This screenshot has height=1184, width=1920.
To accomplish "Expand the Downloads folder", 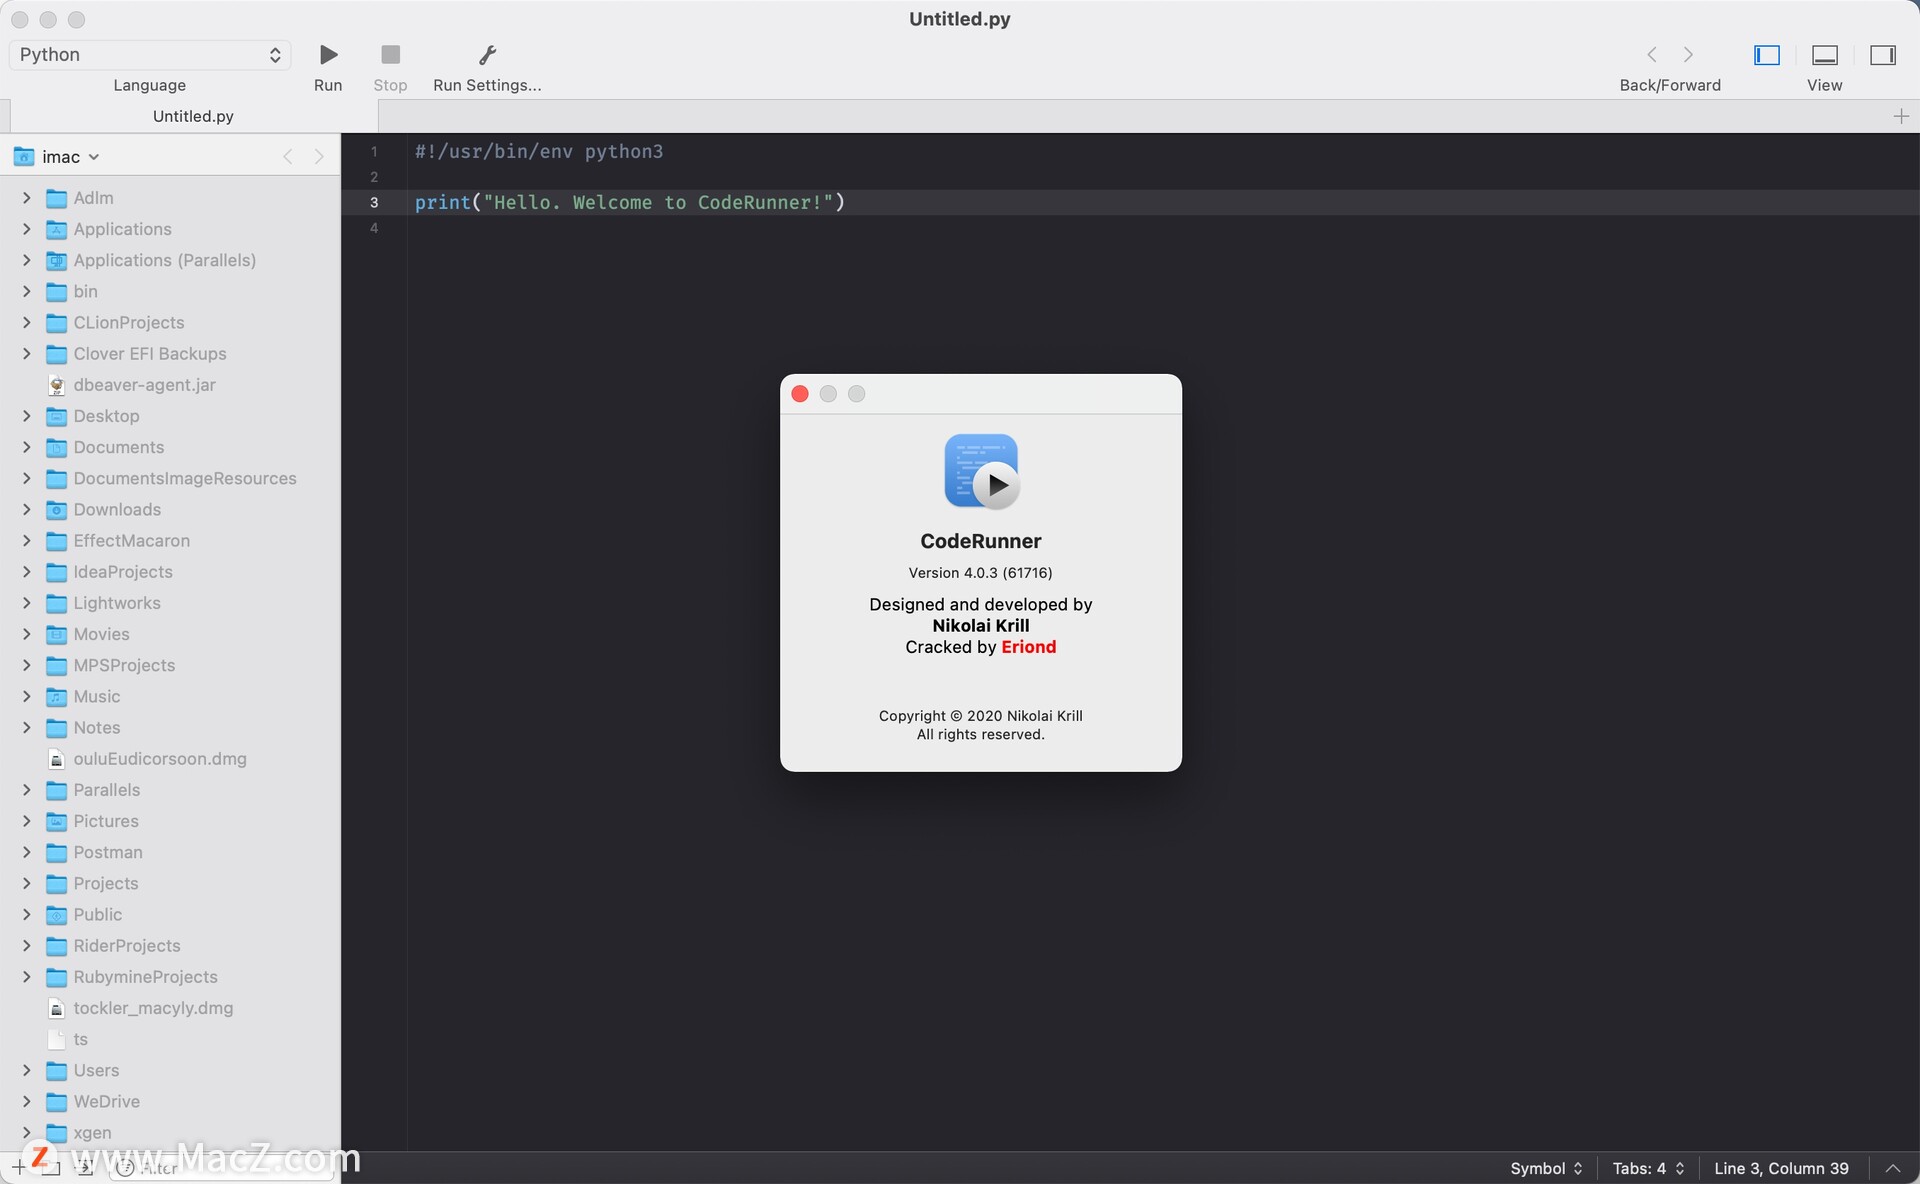I will (27, 509).
